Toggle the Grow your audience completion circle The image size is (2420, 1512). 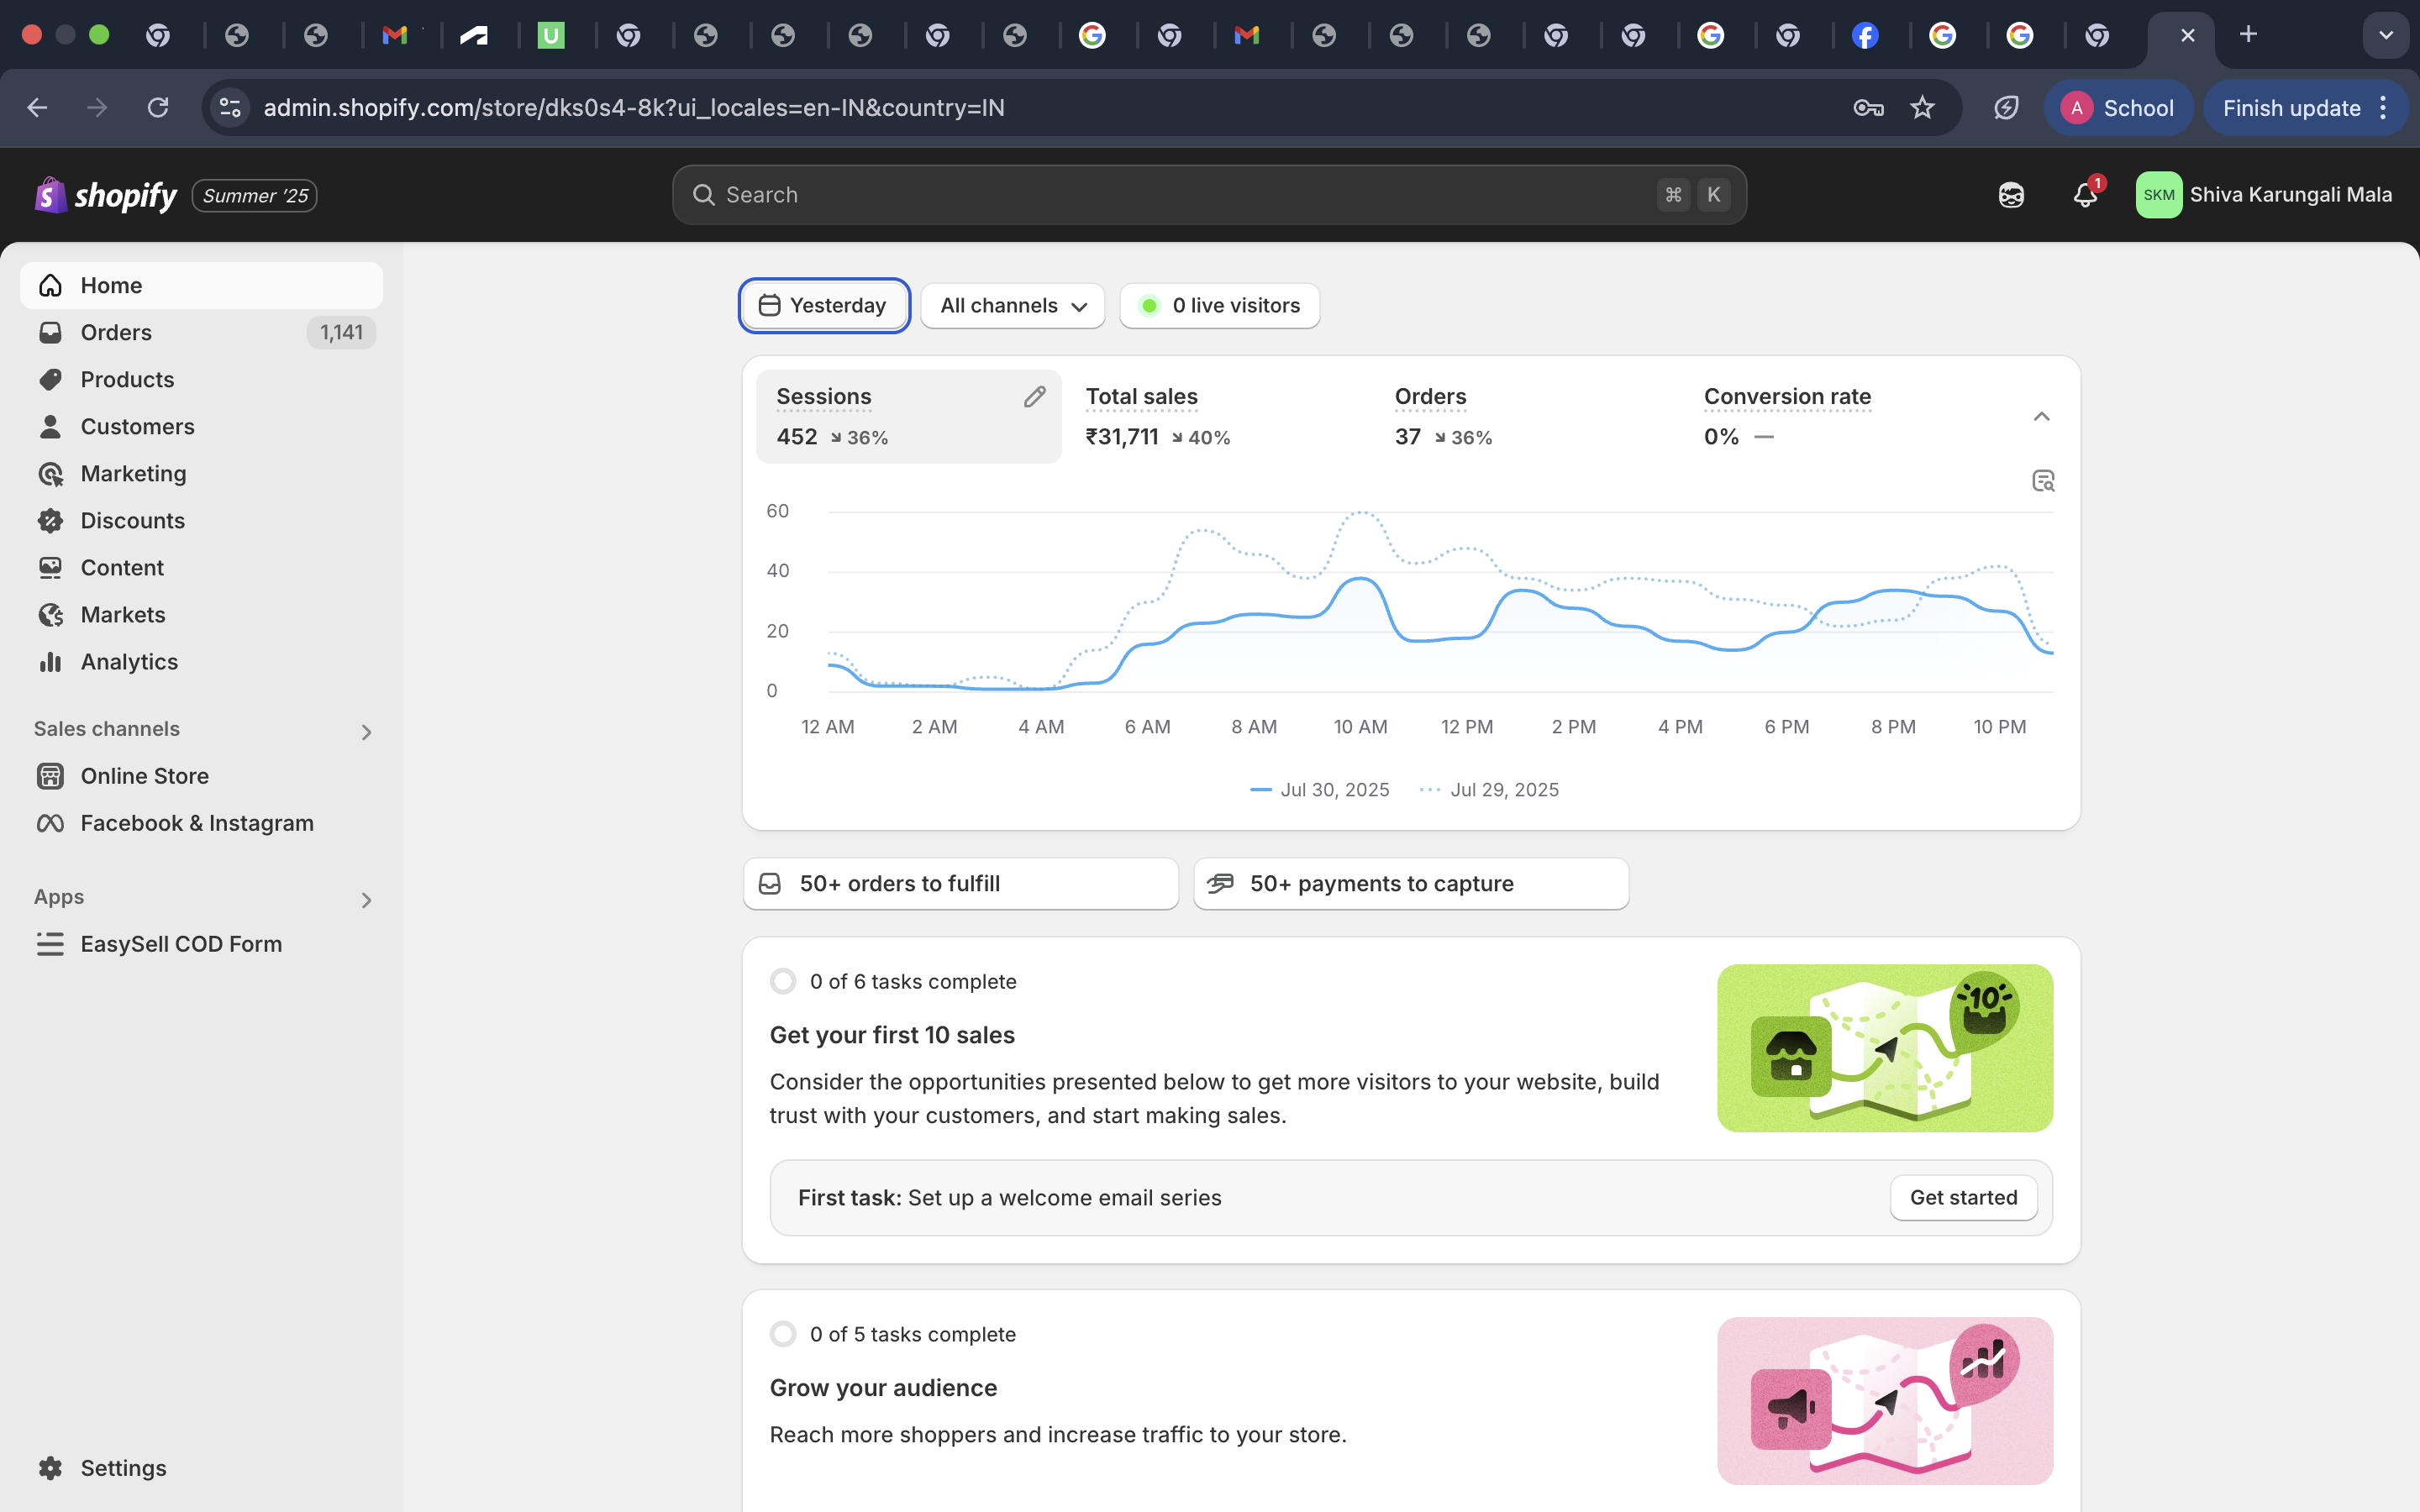783,1333
